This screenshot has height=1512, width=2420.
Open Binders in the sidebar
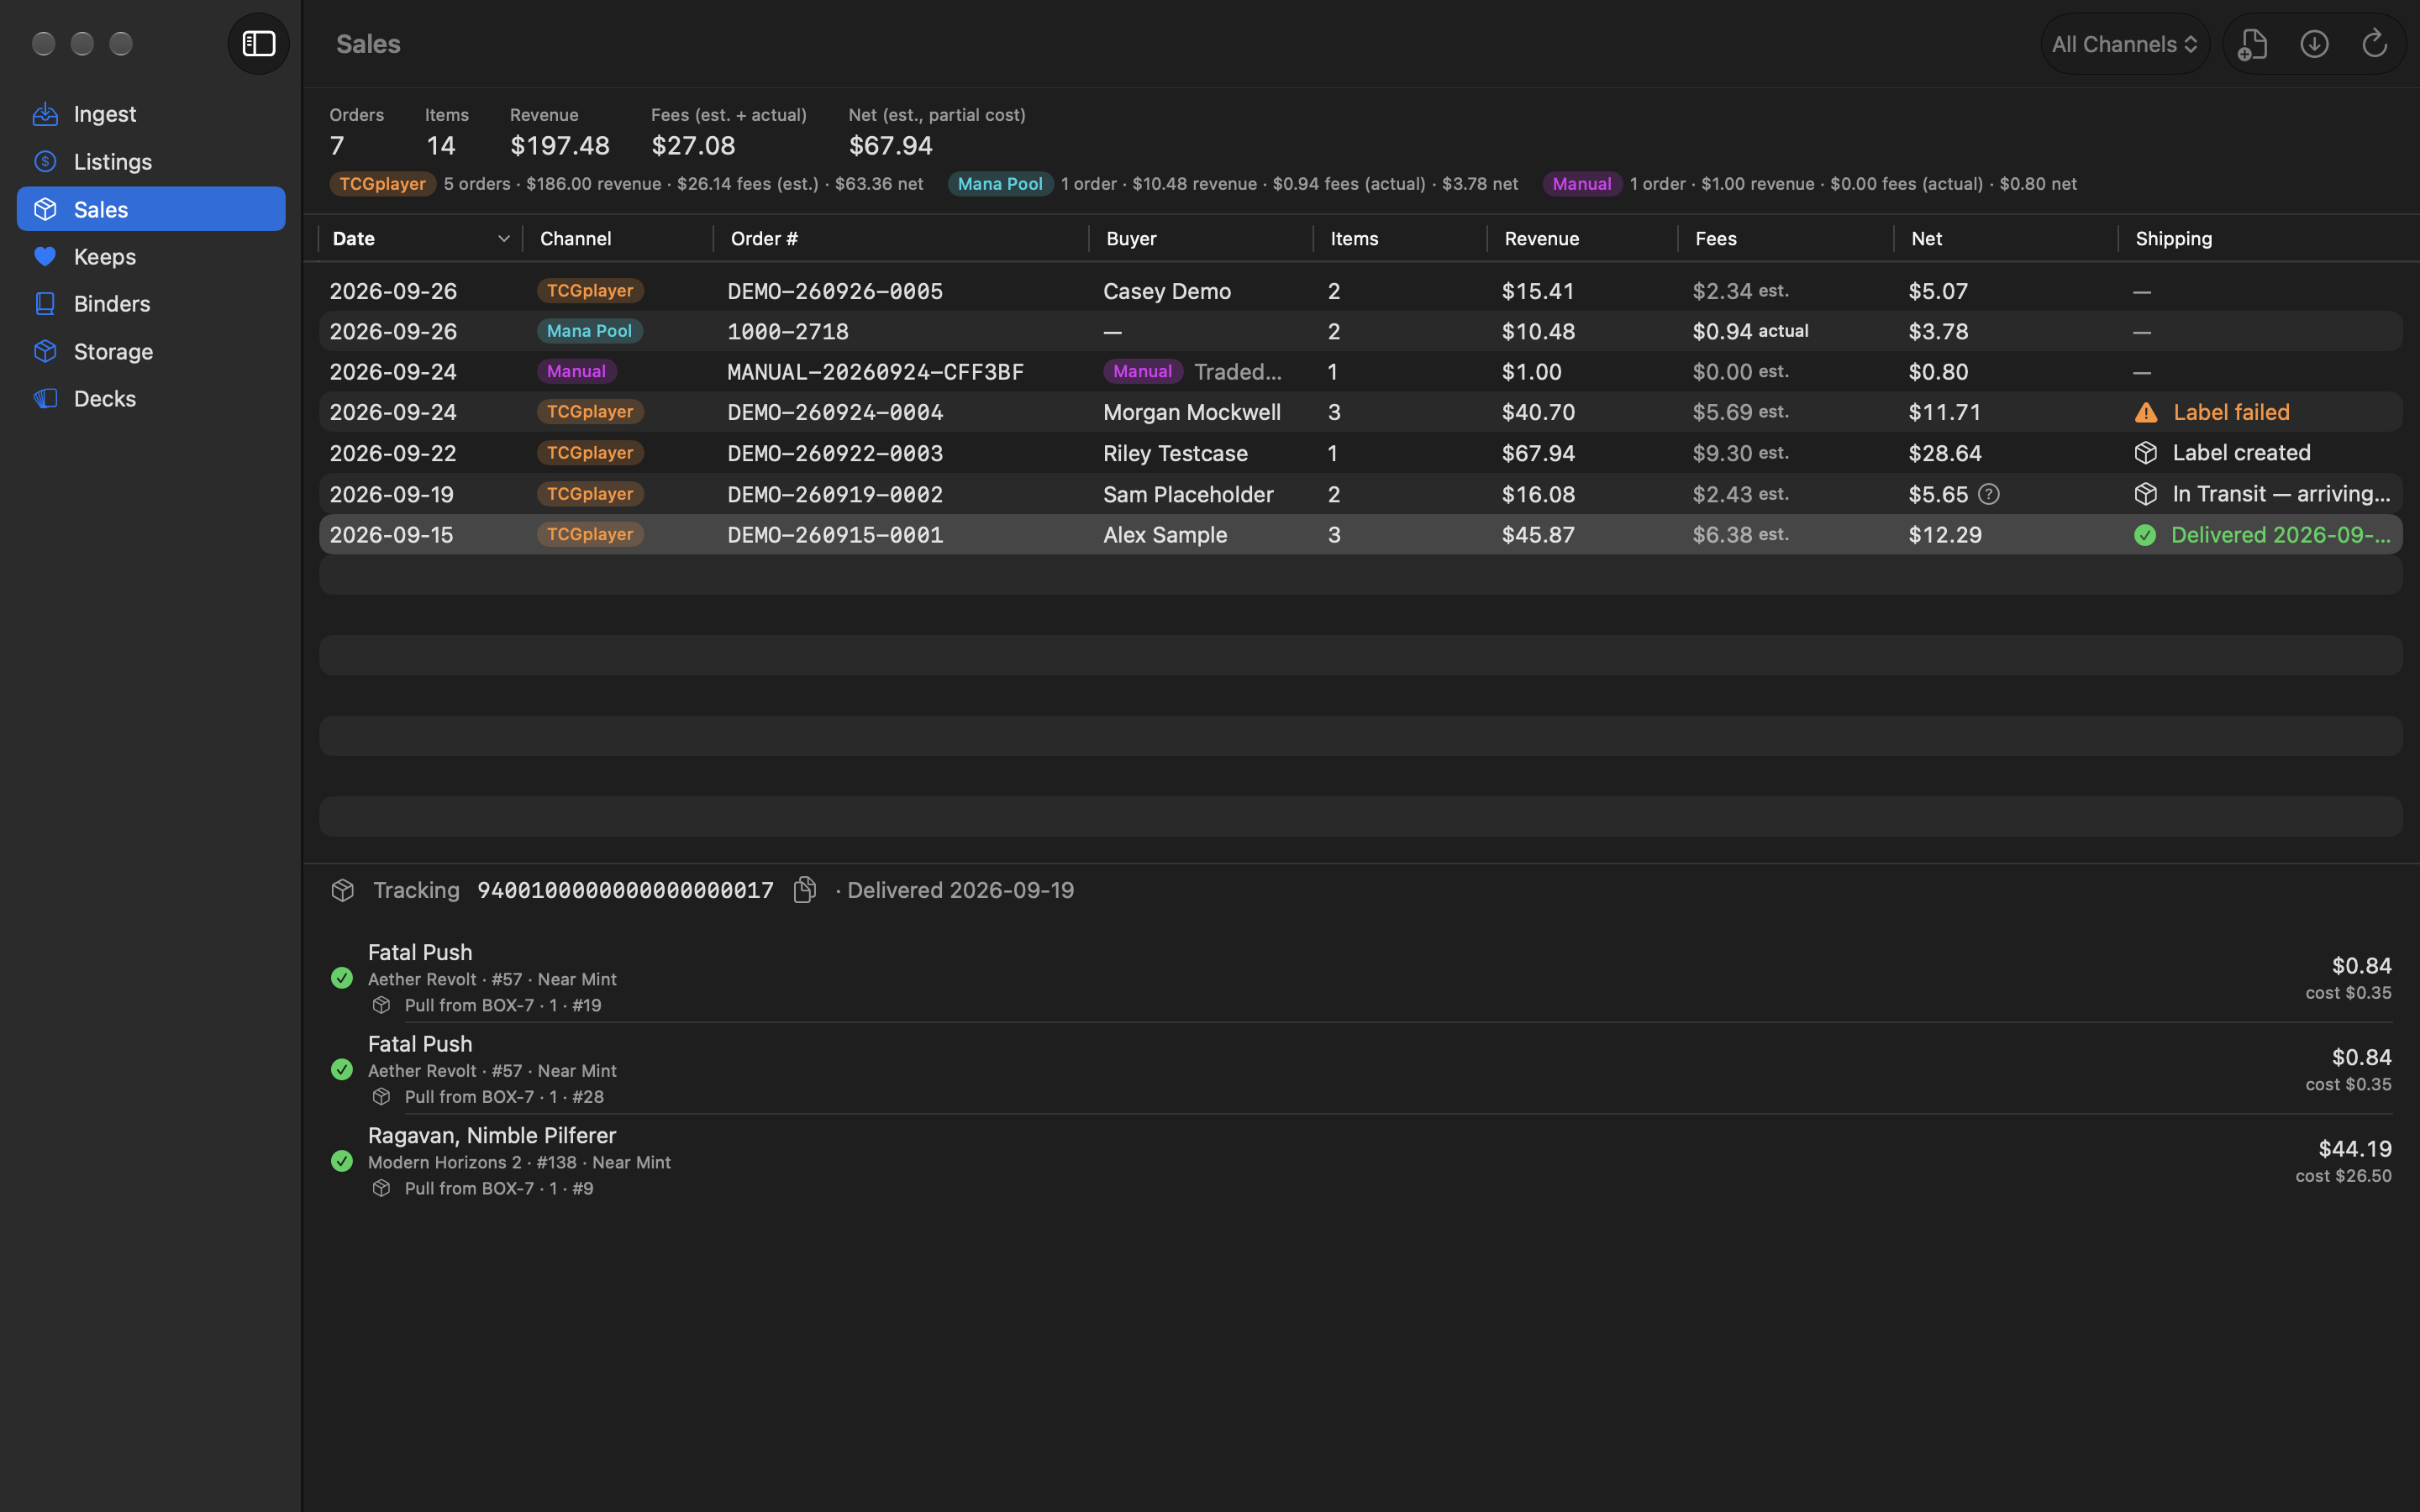[151, 303]
